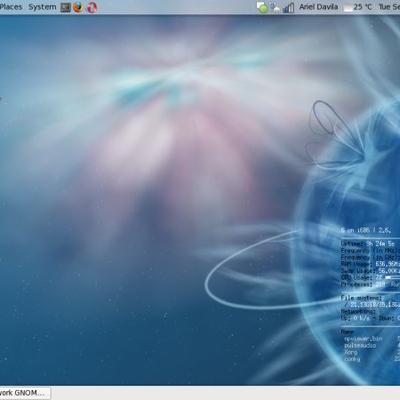Launch Firefox from the top panel
Image resolution: width=400 pixels, height=400 pixels.
(x=78, y=7)
